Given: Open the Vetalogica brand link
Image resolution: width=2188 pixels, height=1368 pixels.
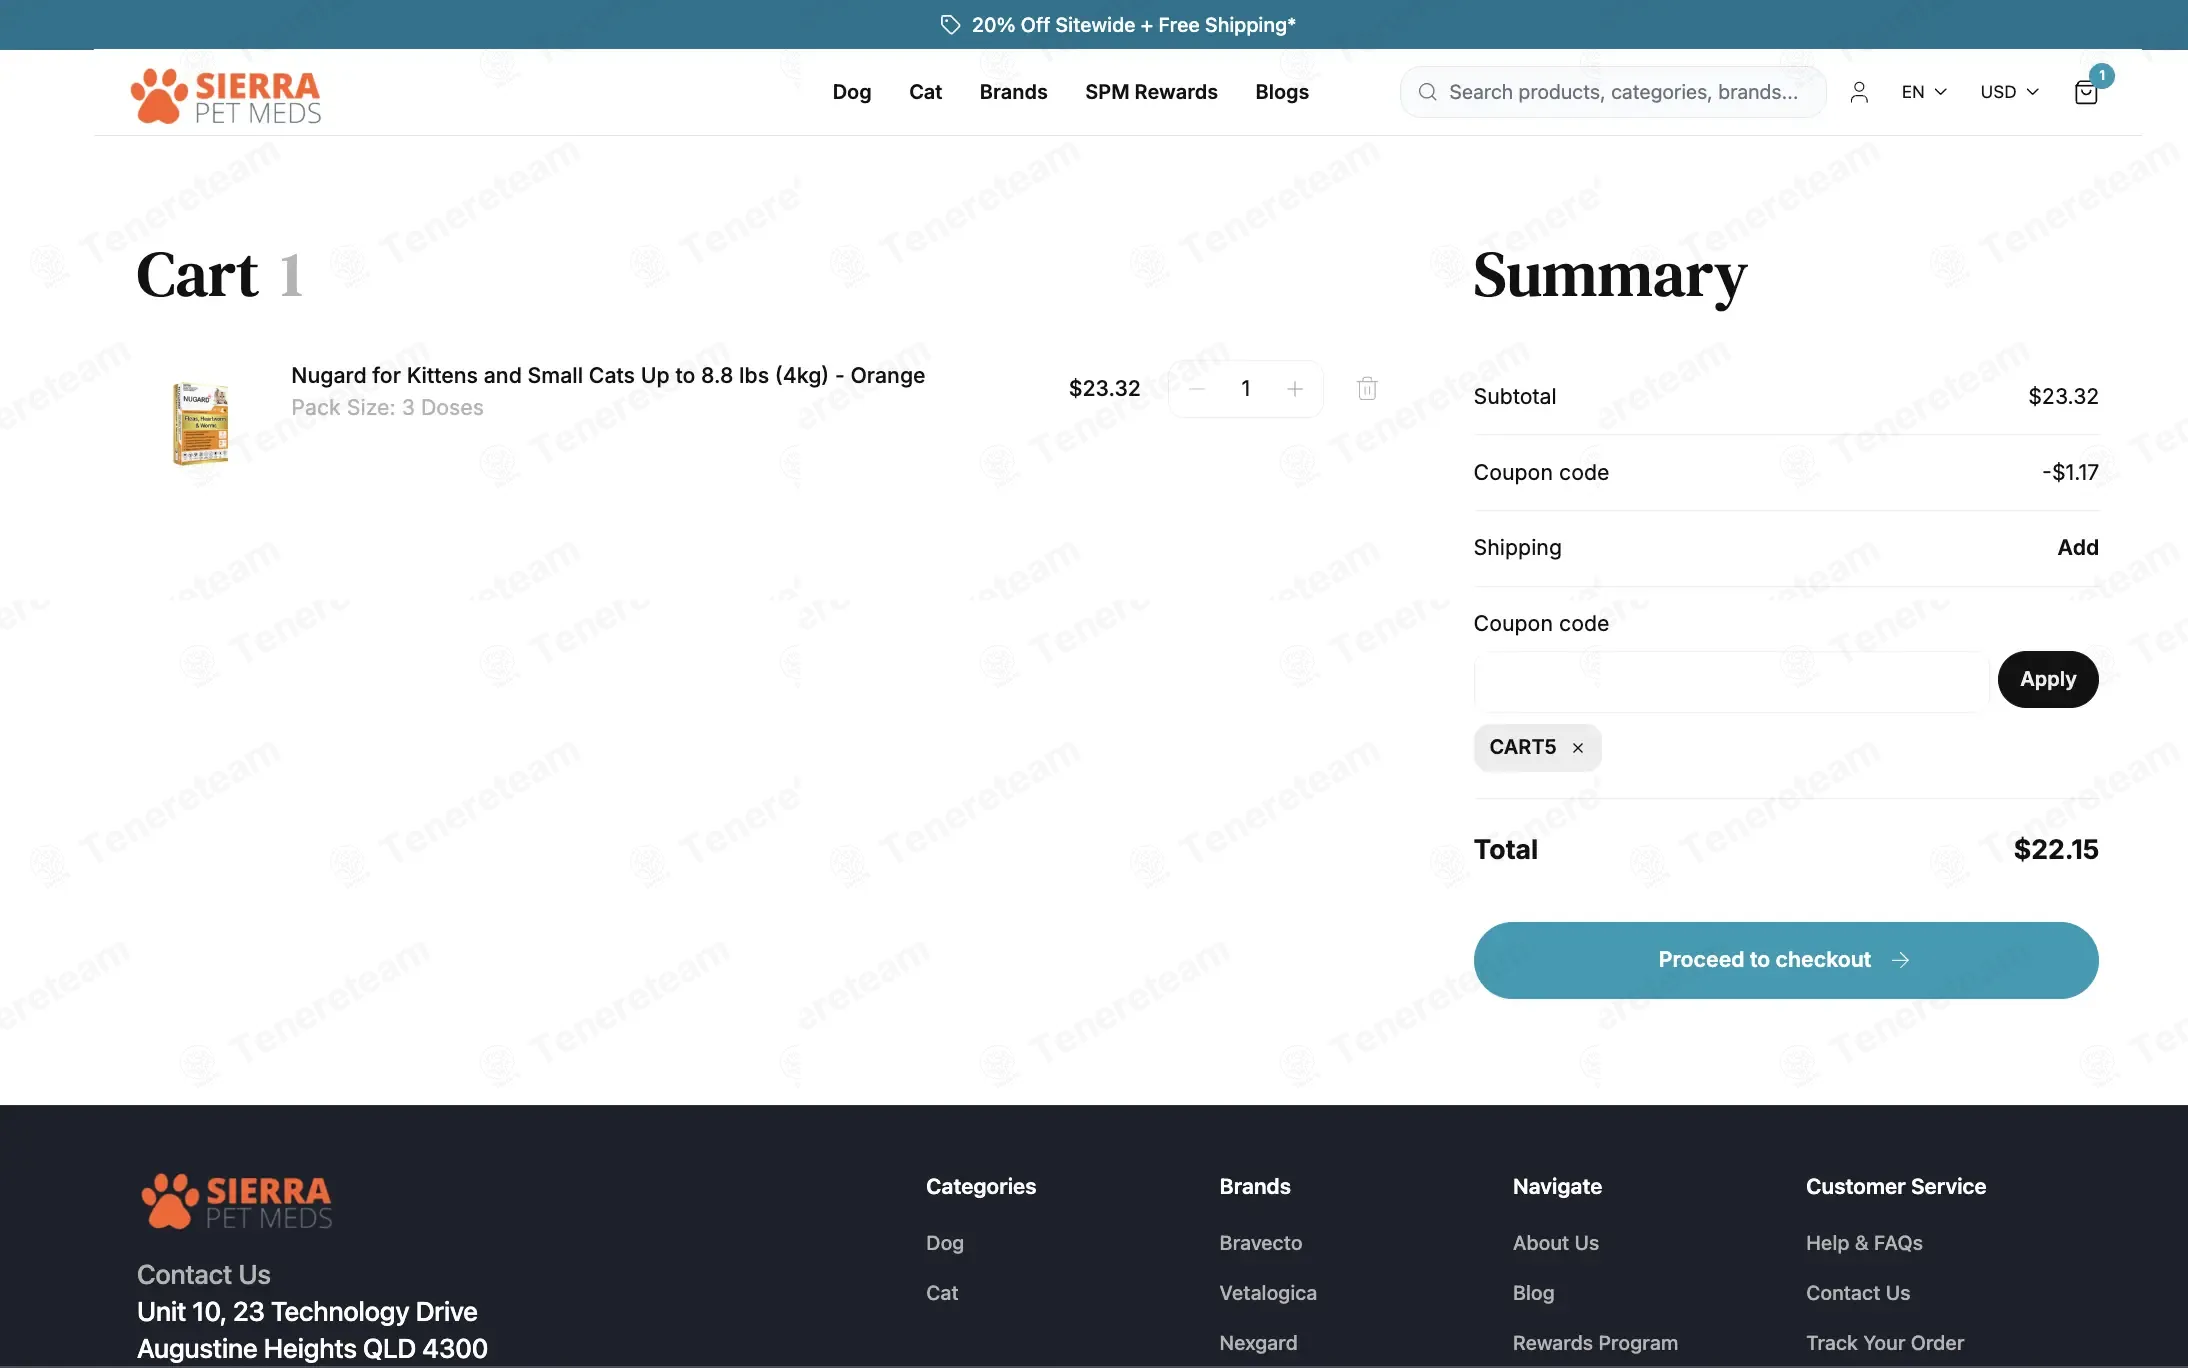Looking at the screenshot, I should (x=1268, y=1293).
